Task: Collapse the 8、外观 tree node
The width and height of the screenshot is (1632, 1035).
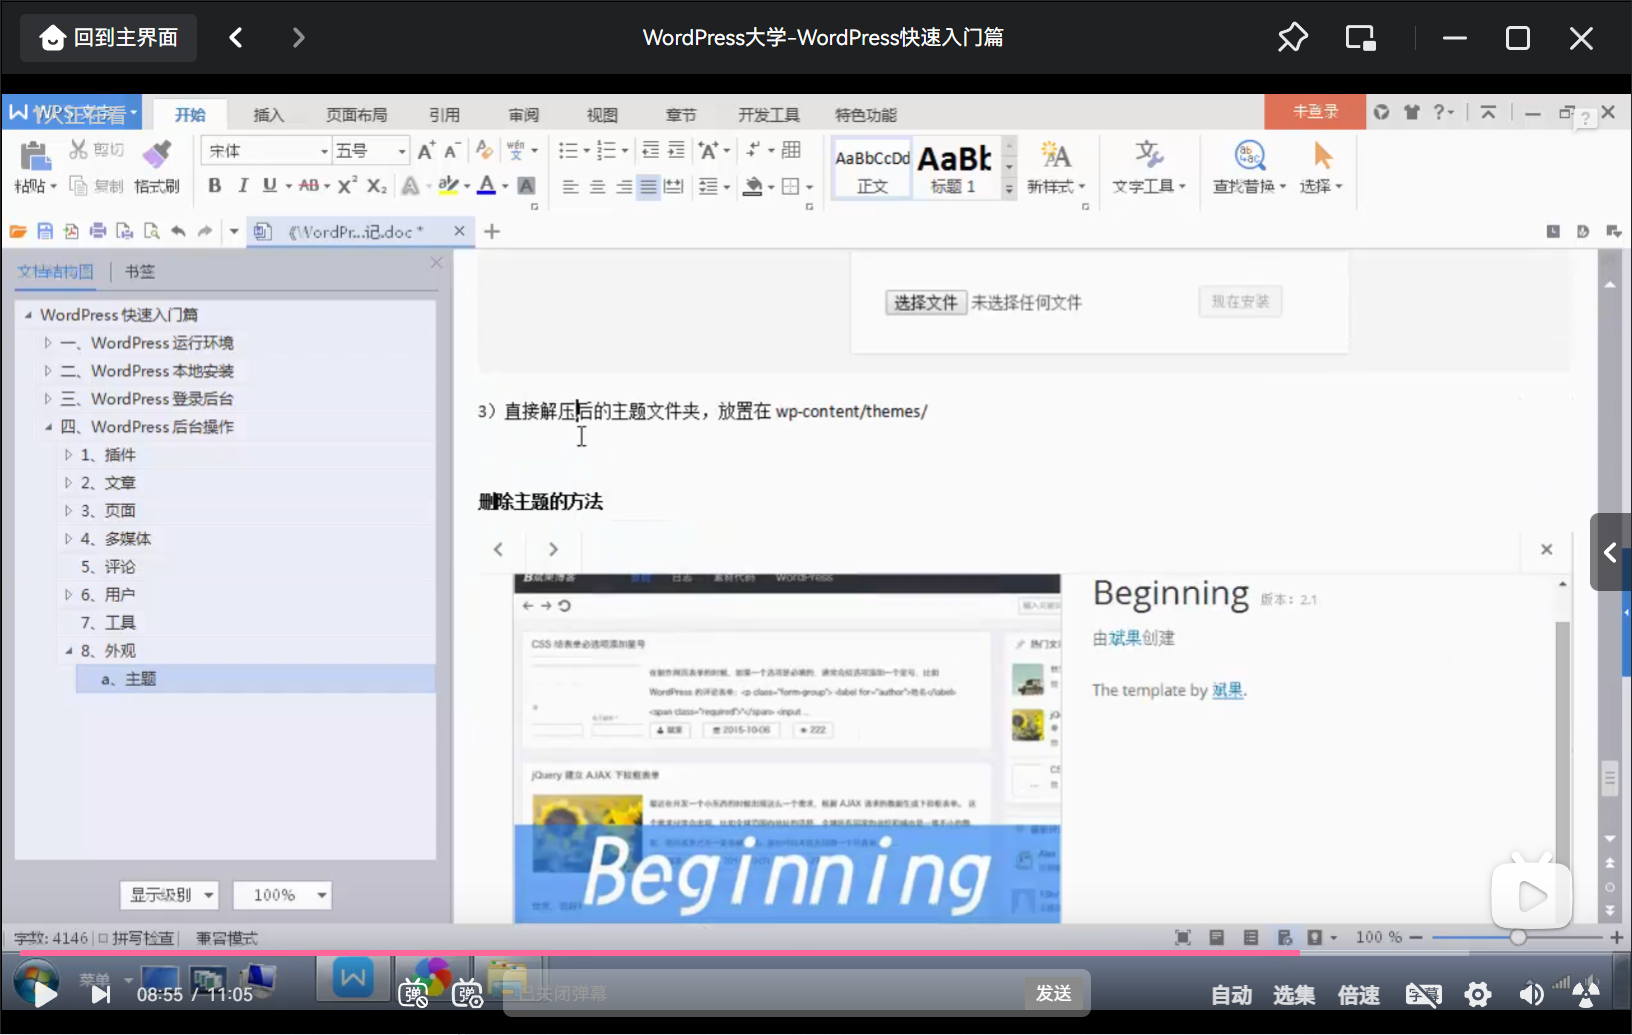Action: [68, 651]
